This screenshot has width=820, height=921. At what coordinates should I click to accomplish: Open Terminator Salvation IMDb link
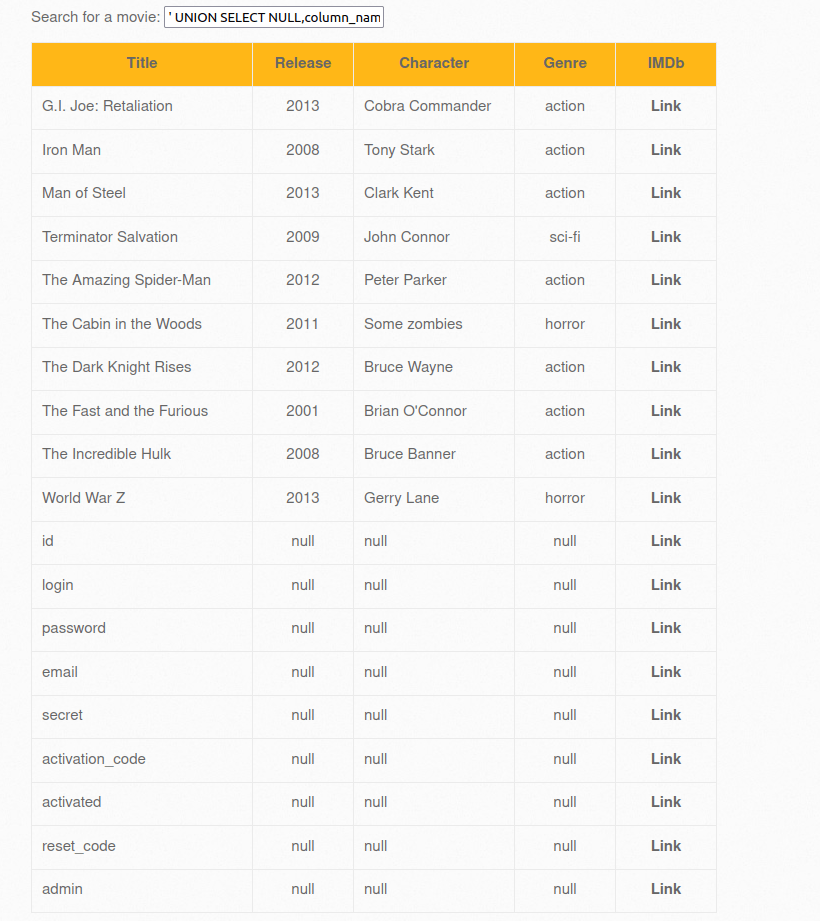pyautogui.click(x=666, y=237)
